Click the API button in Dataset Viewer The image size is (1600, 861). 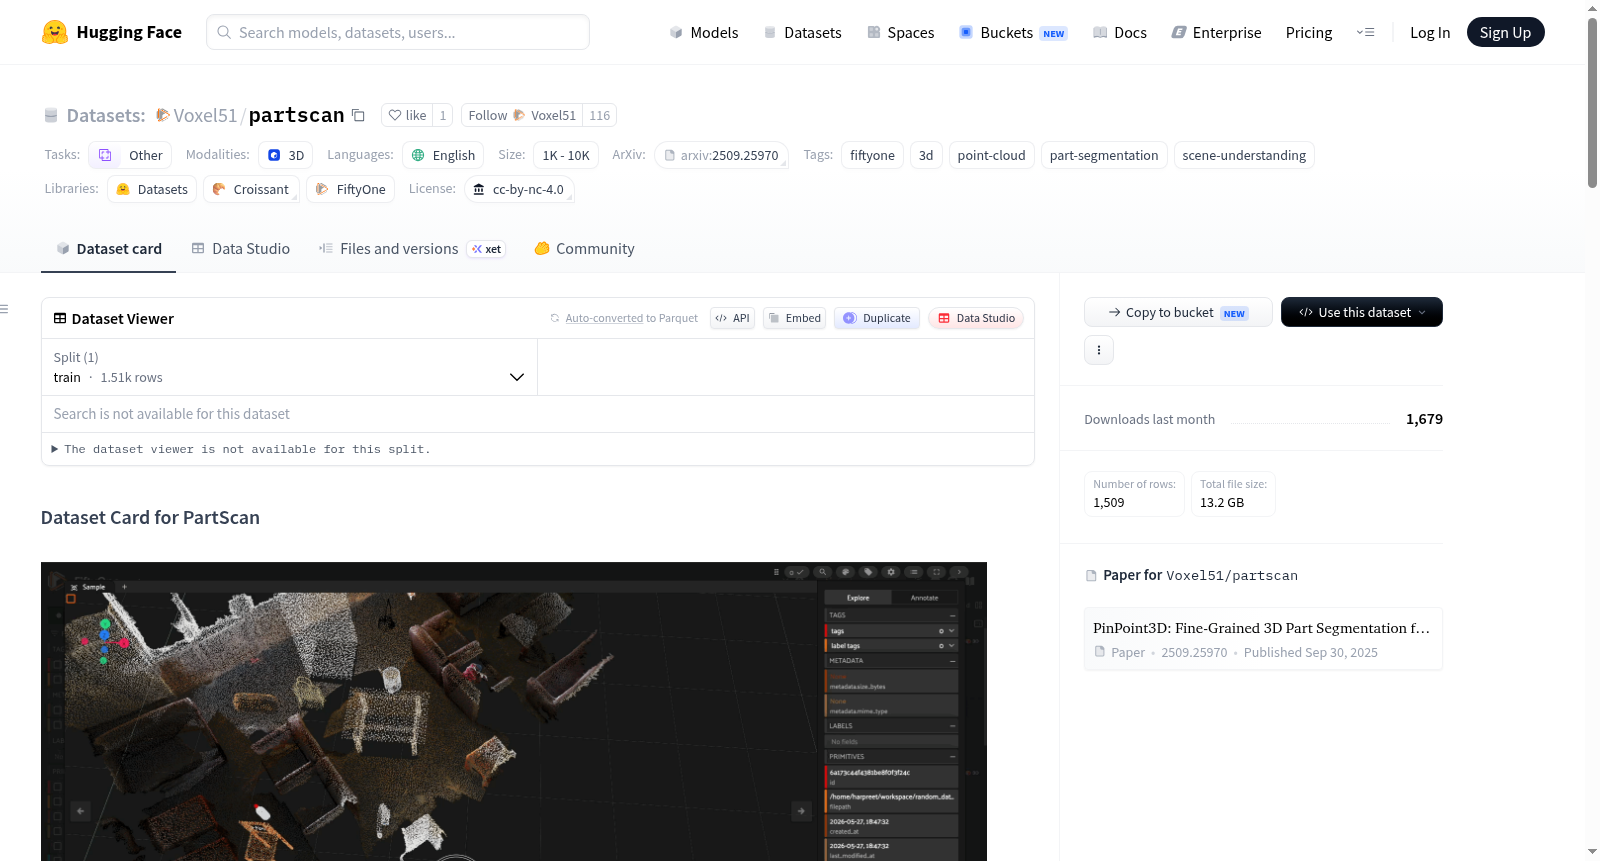732,318
